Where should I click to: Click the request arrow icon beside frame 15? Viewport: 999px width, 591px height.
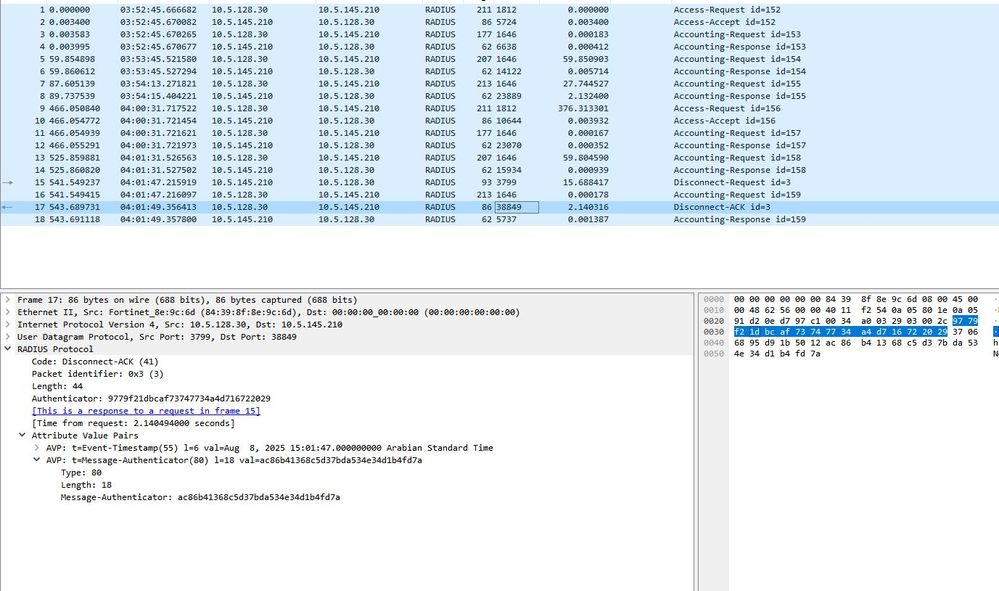7,182
